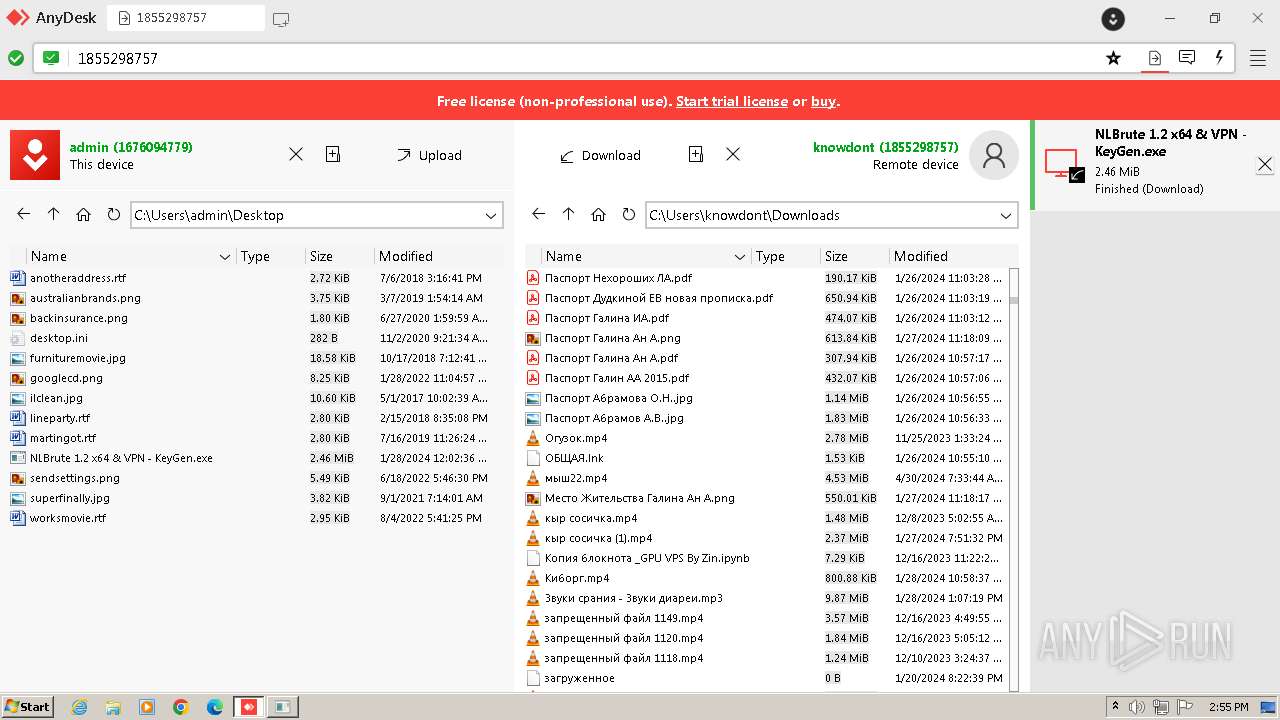1280x720 pixels.
Task: Select googlecd.png in local list
Action: point(66,378)
